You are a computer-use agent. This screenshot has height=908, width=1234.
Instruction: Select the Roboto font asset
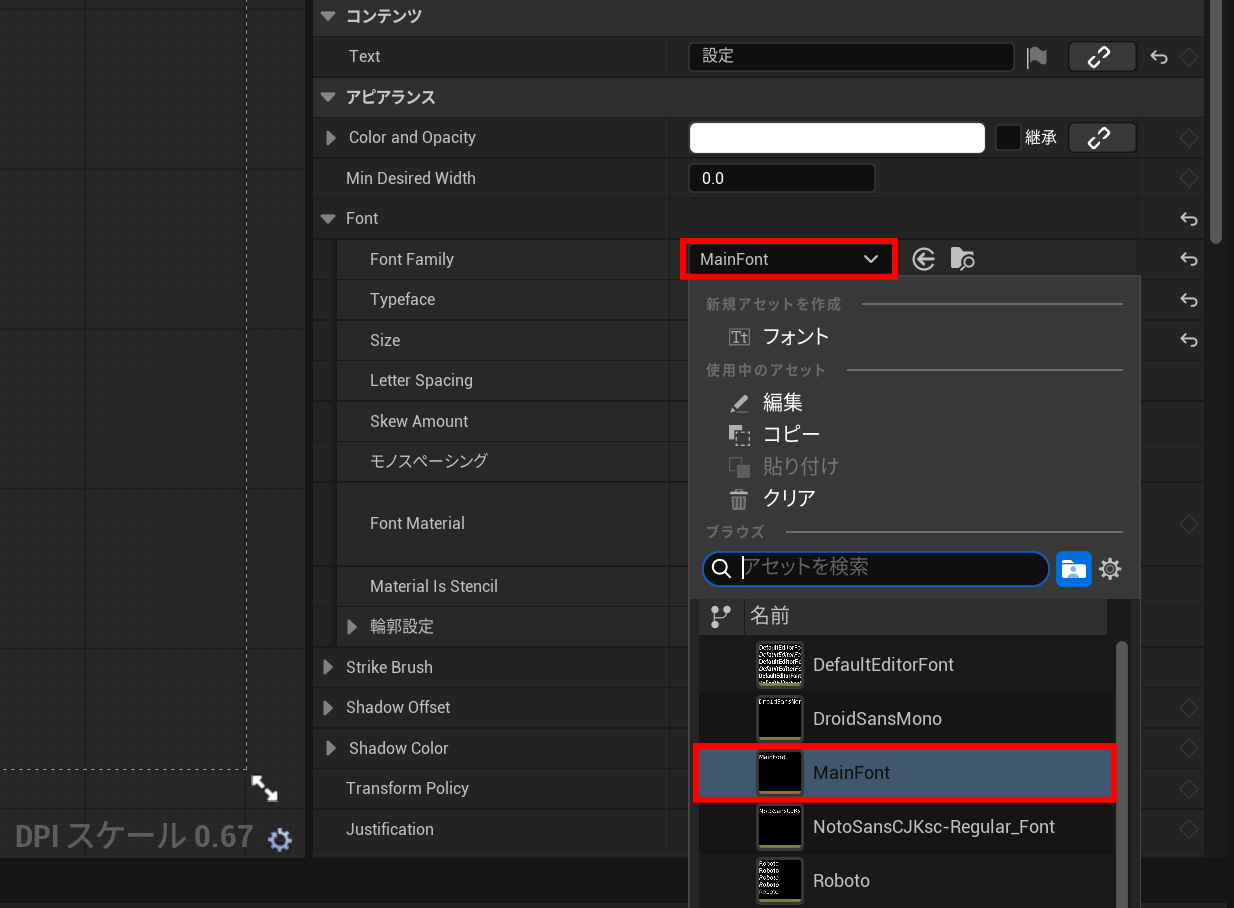point(840,881)
